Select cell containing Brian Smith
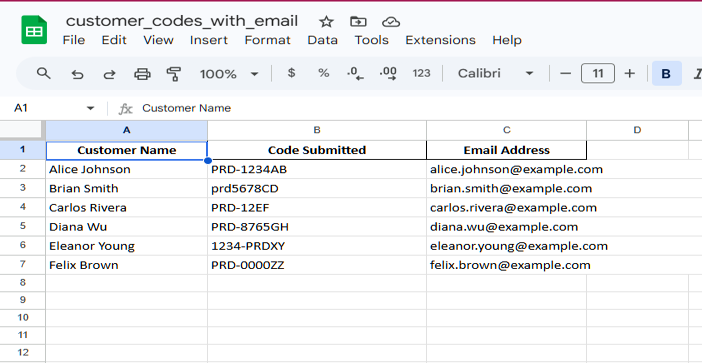 (127, 188)
